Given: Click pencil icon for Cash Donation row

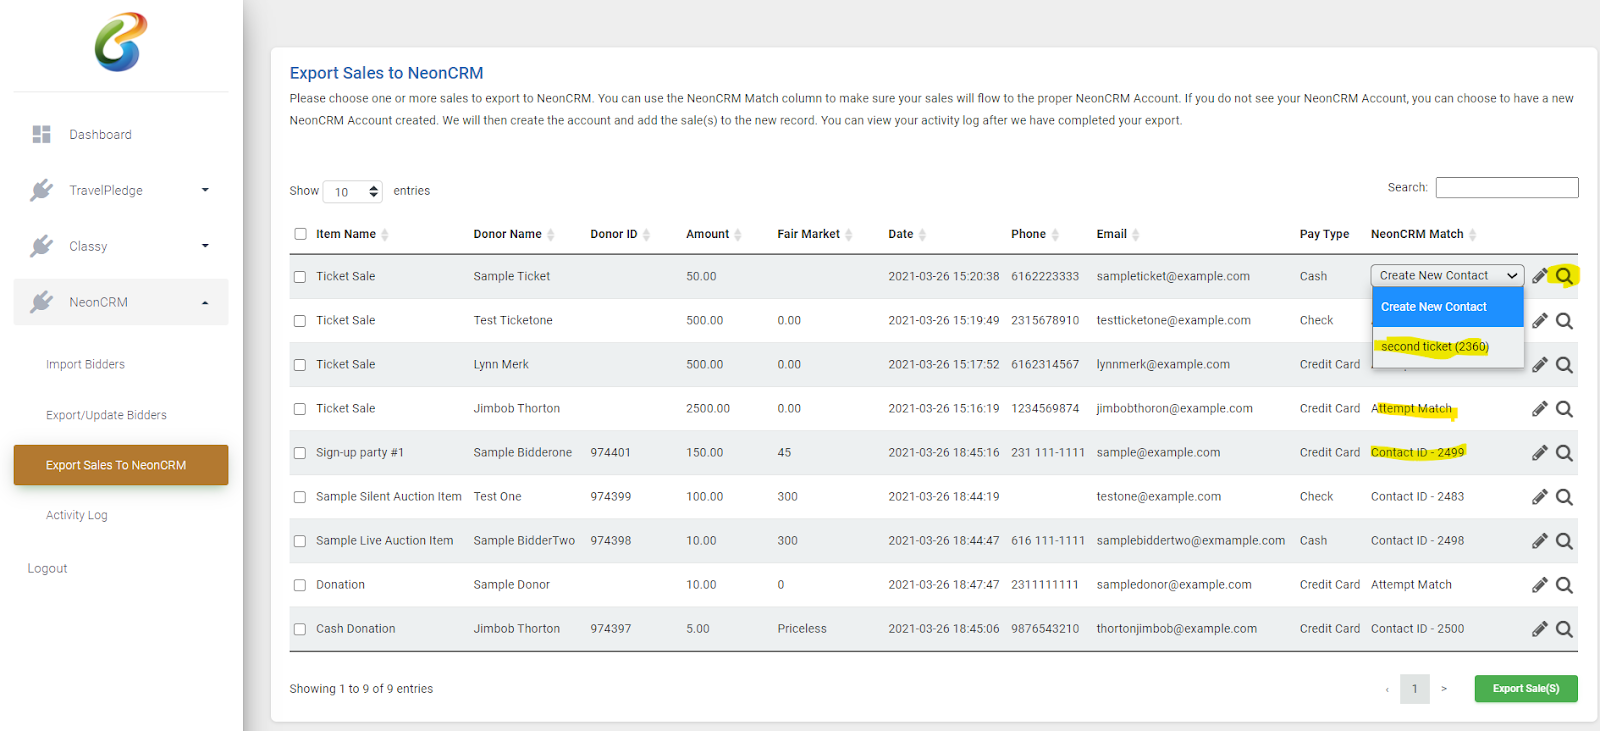Looking at the screenshot, I should coord(1540,629).
